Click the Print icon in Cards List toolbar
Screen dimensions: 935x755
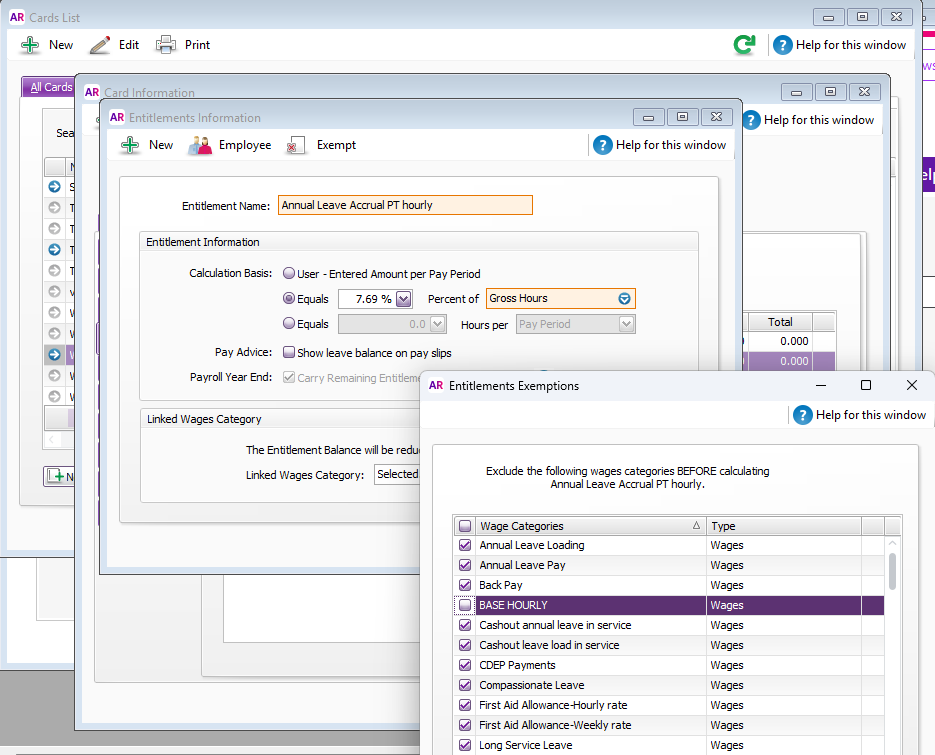(166, 45)
